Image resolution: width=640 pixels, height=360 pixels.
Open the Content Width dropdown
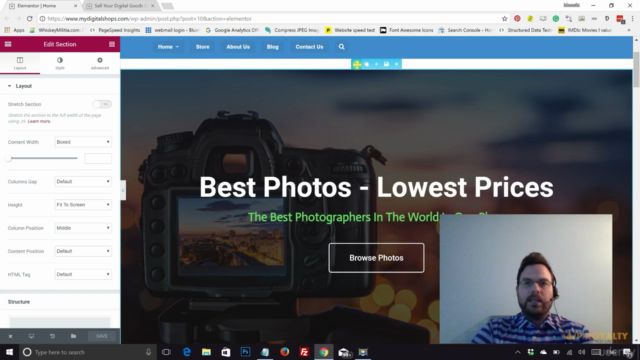click(83, 142)
